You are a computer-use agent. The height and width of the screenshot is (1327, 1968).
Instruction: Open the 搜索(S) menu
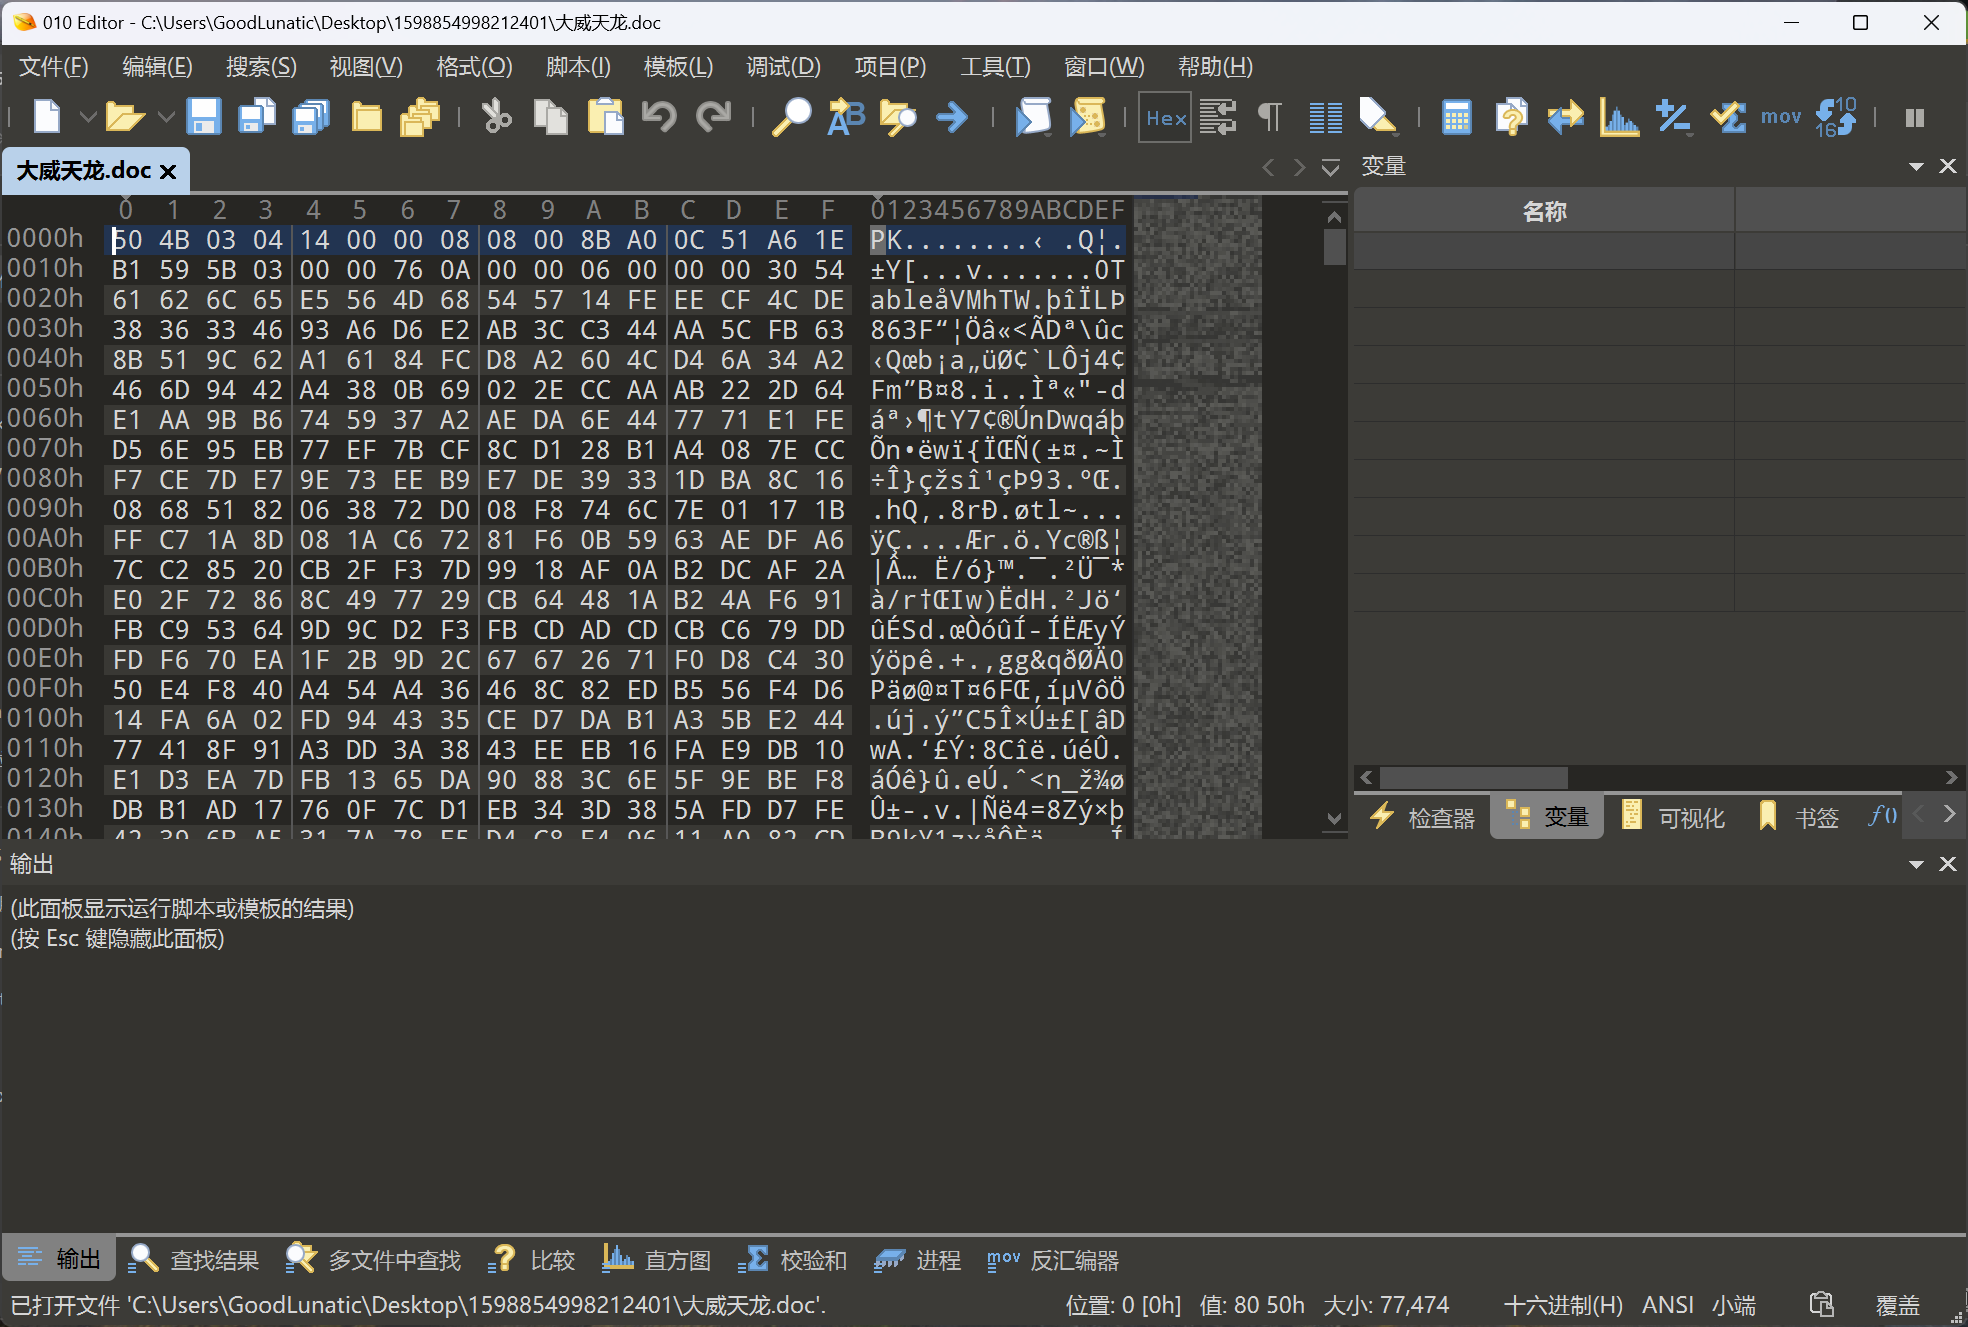tap(261, 67)
